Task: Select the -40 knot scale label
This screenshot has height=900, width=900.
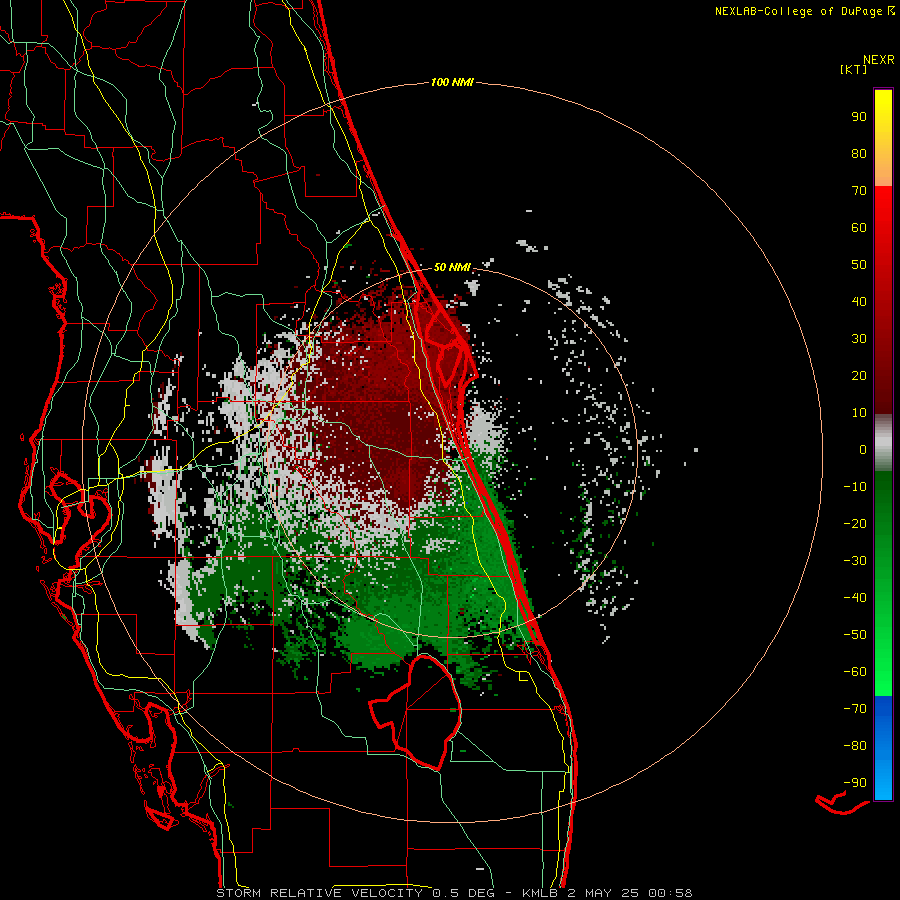Action: pos(855,598)
